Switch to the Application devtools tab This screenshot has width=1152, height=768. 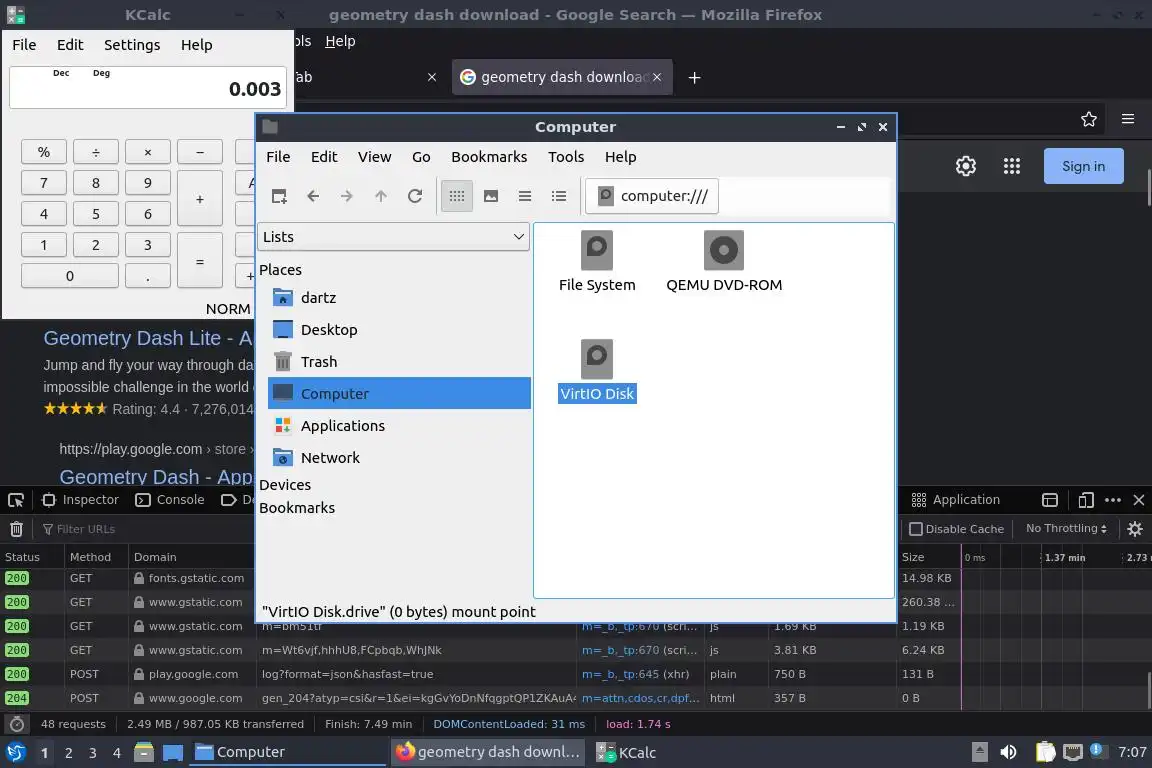coord(955,500)
